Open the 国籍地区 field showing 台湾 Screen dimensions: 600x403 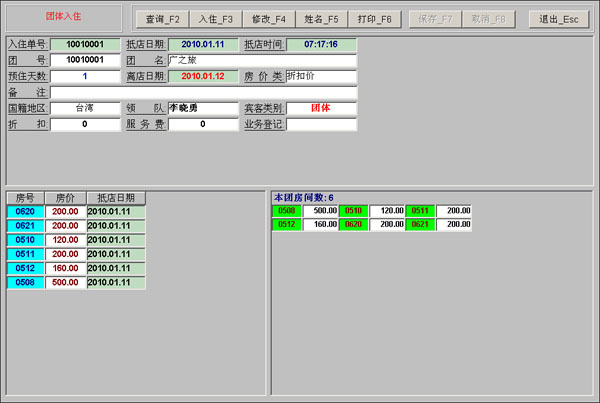click(85, 108)
